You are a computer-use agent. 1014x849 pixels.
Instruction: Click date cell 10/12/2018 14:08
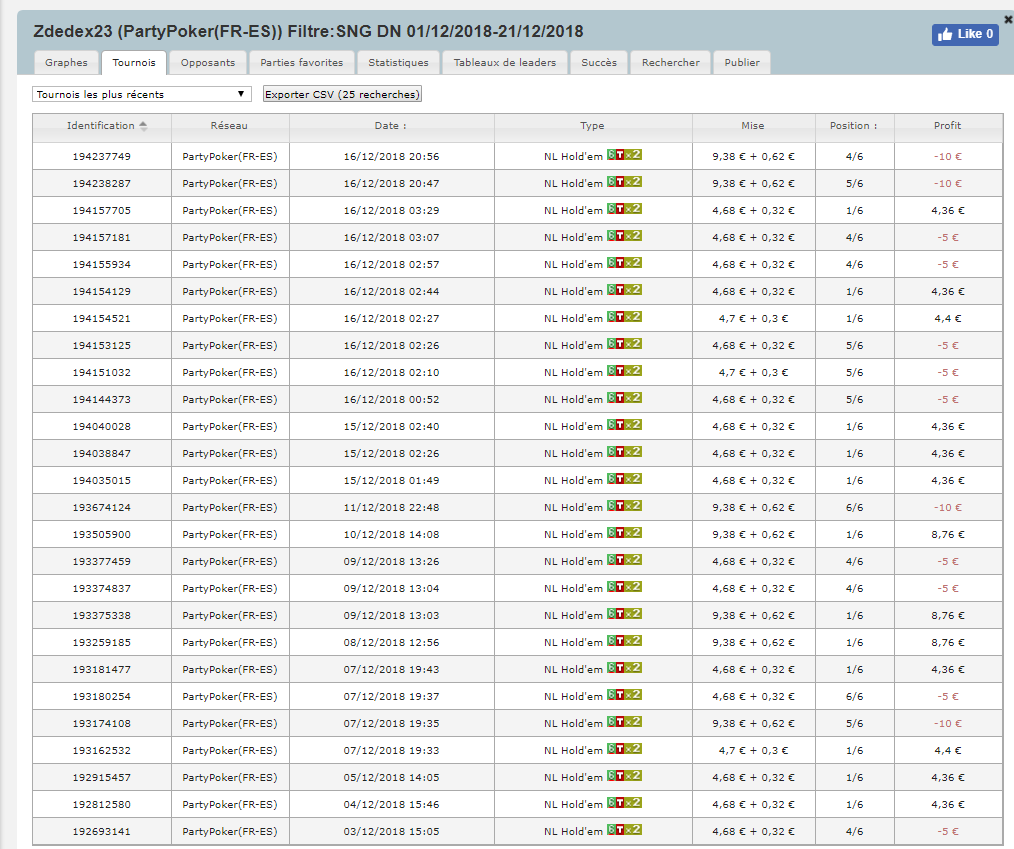coord(391,535)
